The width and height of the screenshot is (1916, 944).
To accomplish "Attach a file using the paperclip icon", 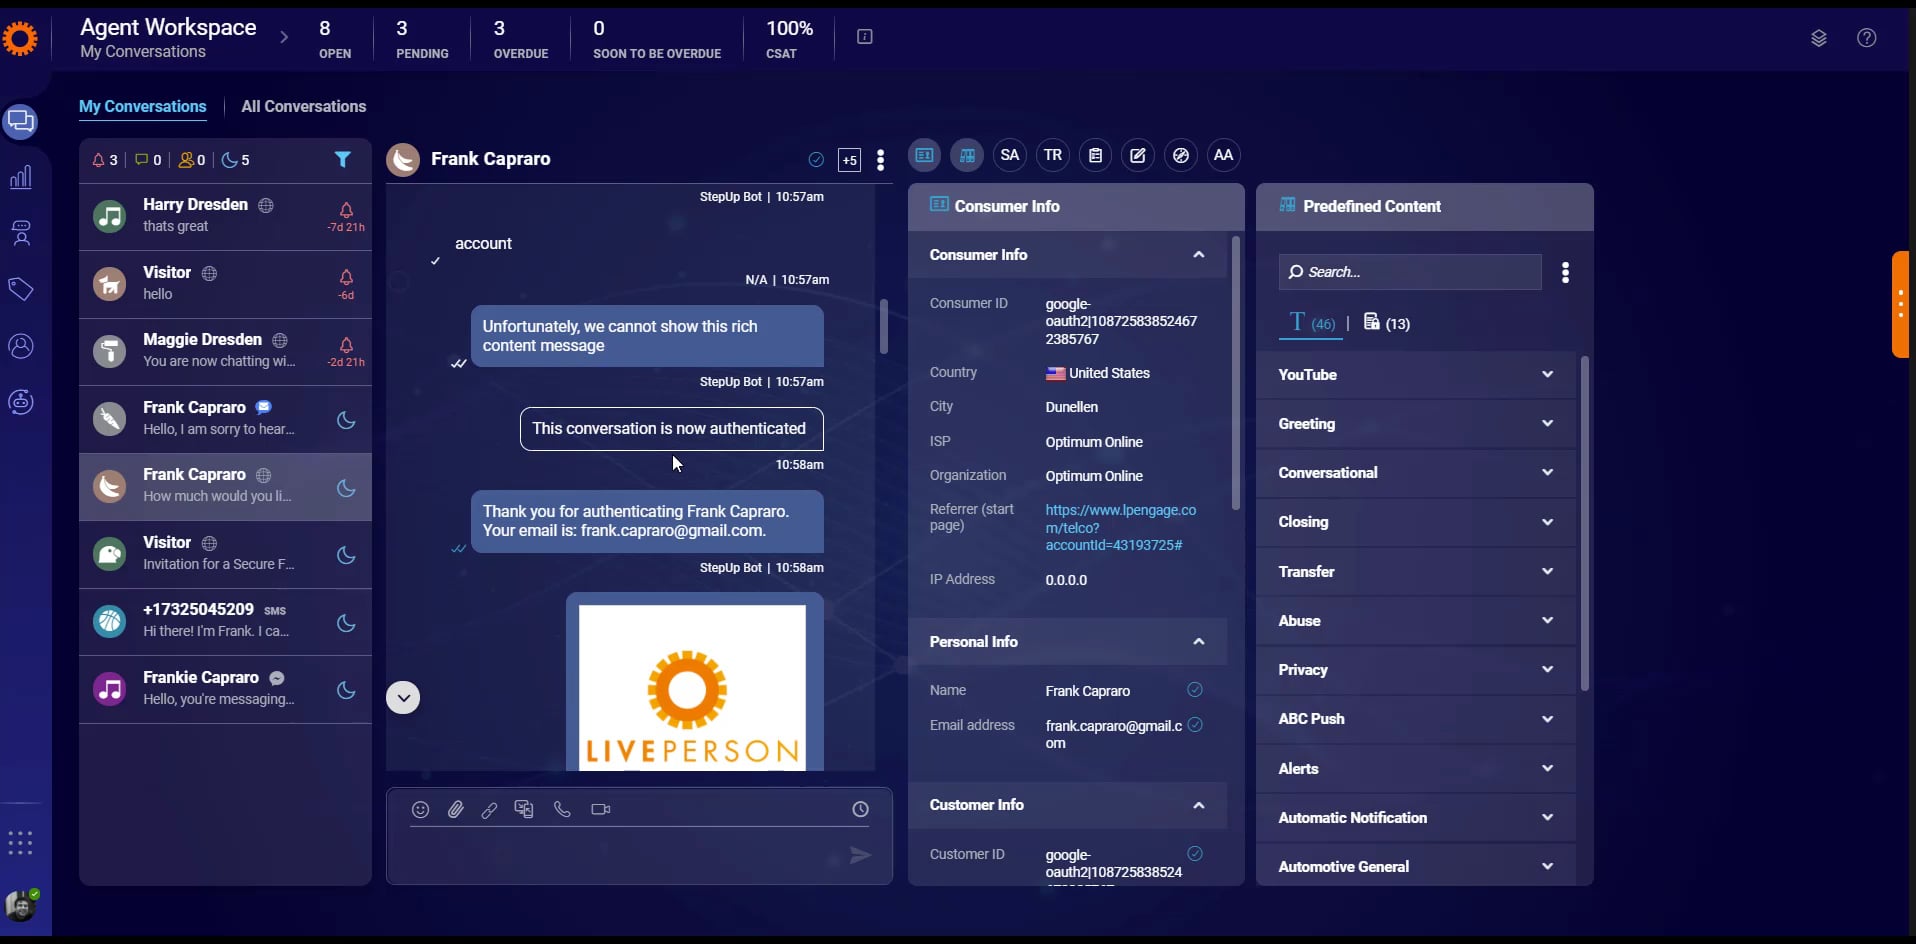I will point(455,810).
